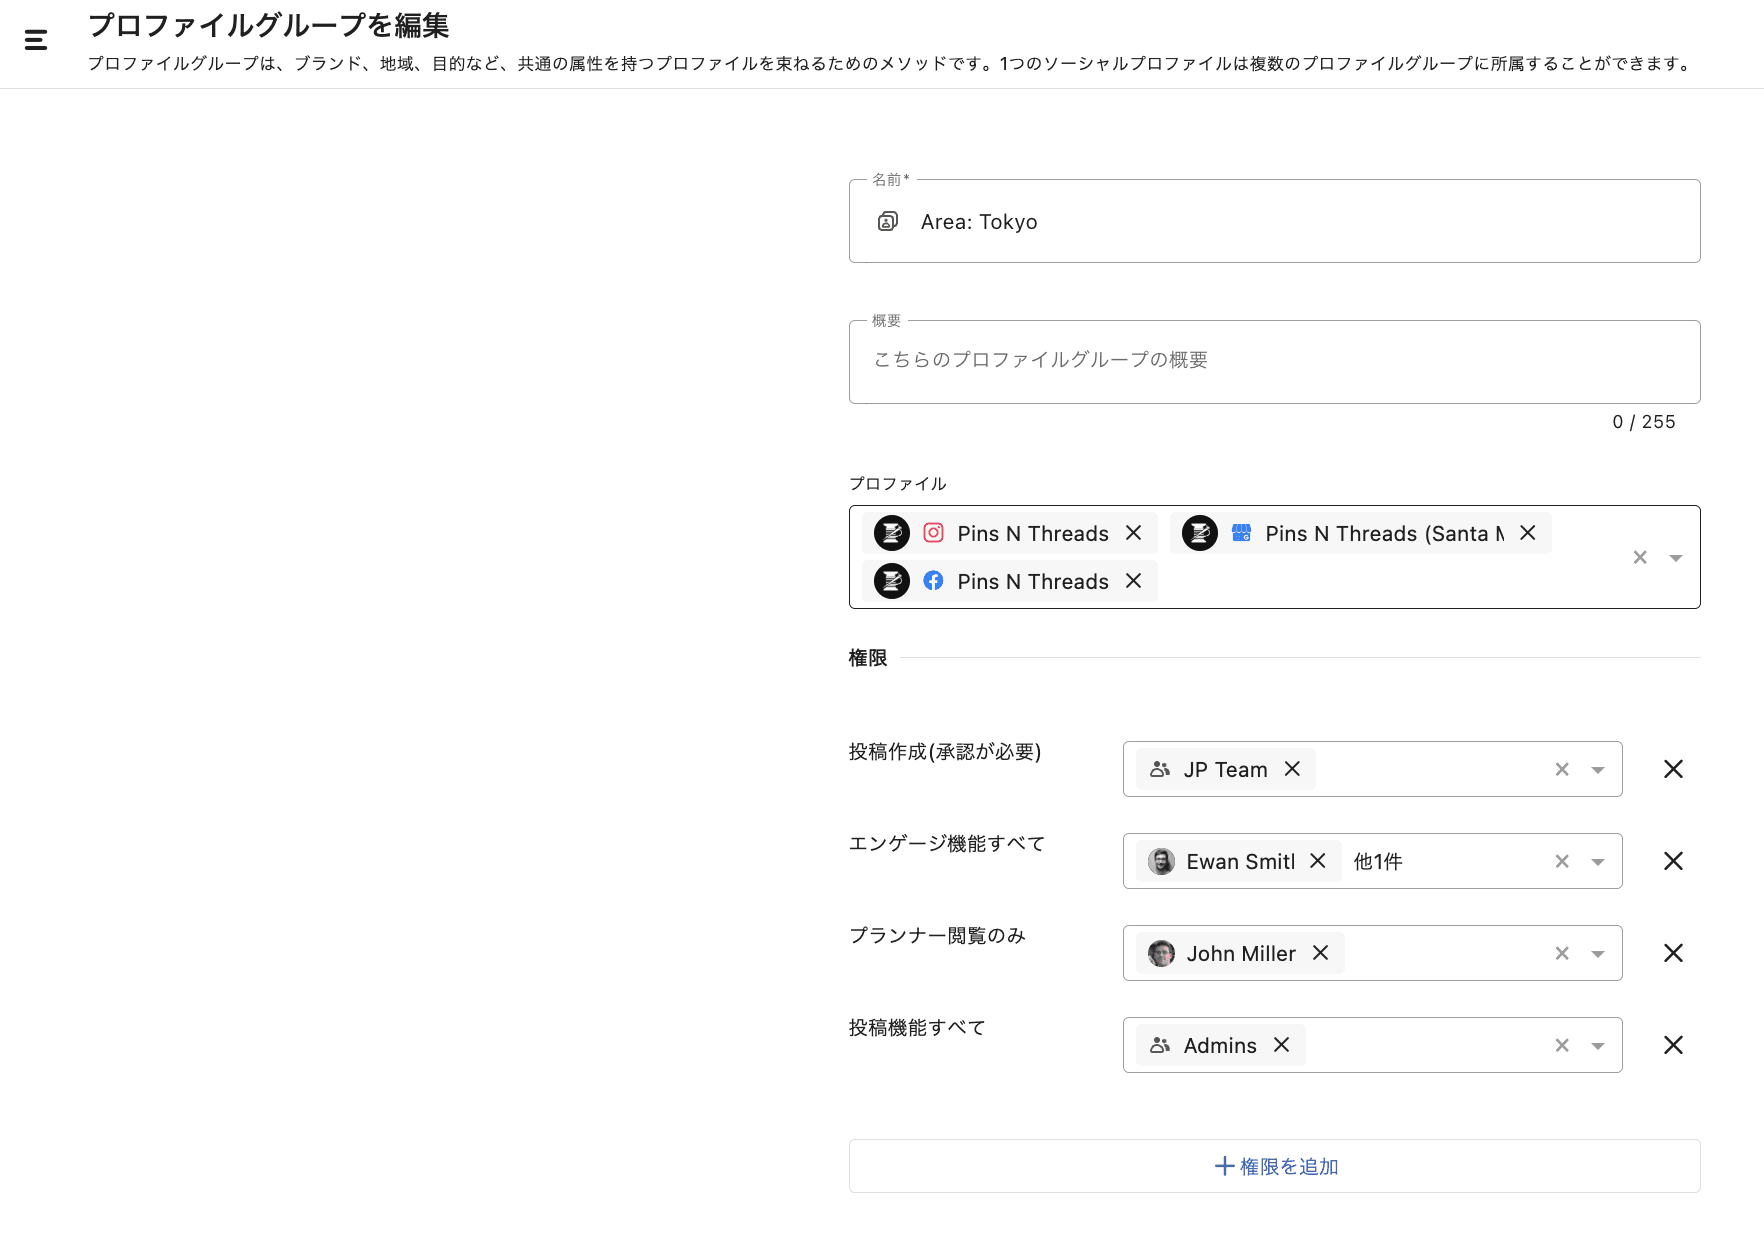
Task: Delete the プランナー閲覧のみ permission row
Action: 1673,953
